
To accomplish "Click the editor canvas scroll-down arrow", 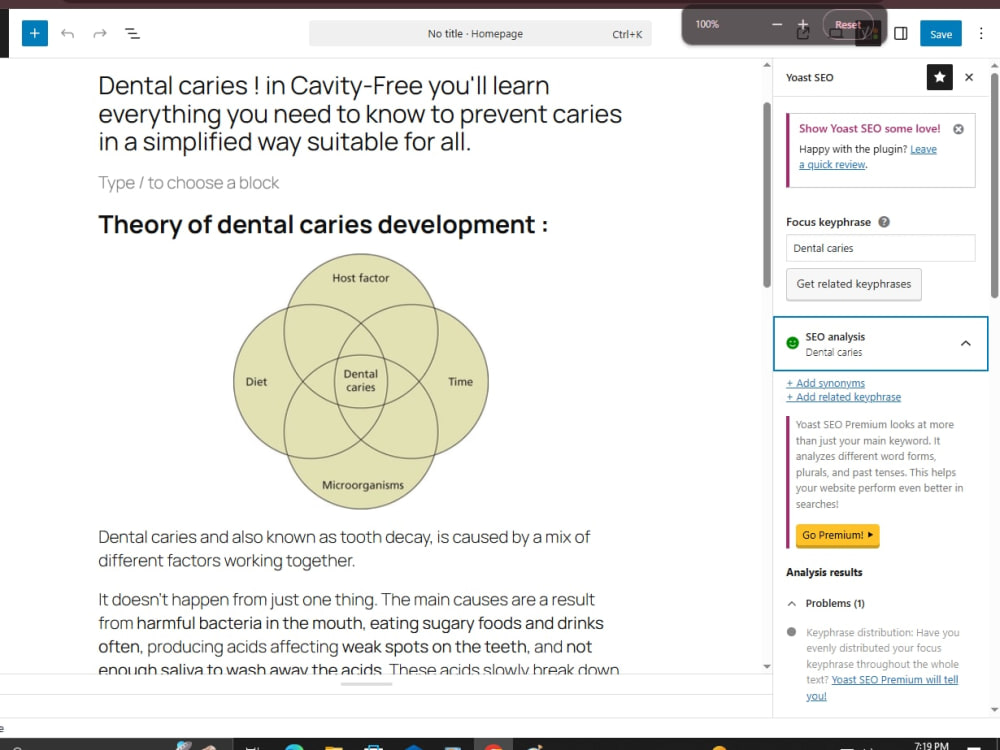I will (767, 666).
